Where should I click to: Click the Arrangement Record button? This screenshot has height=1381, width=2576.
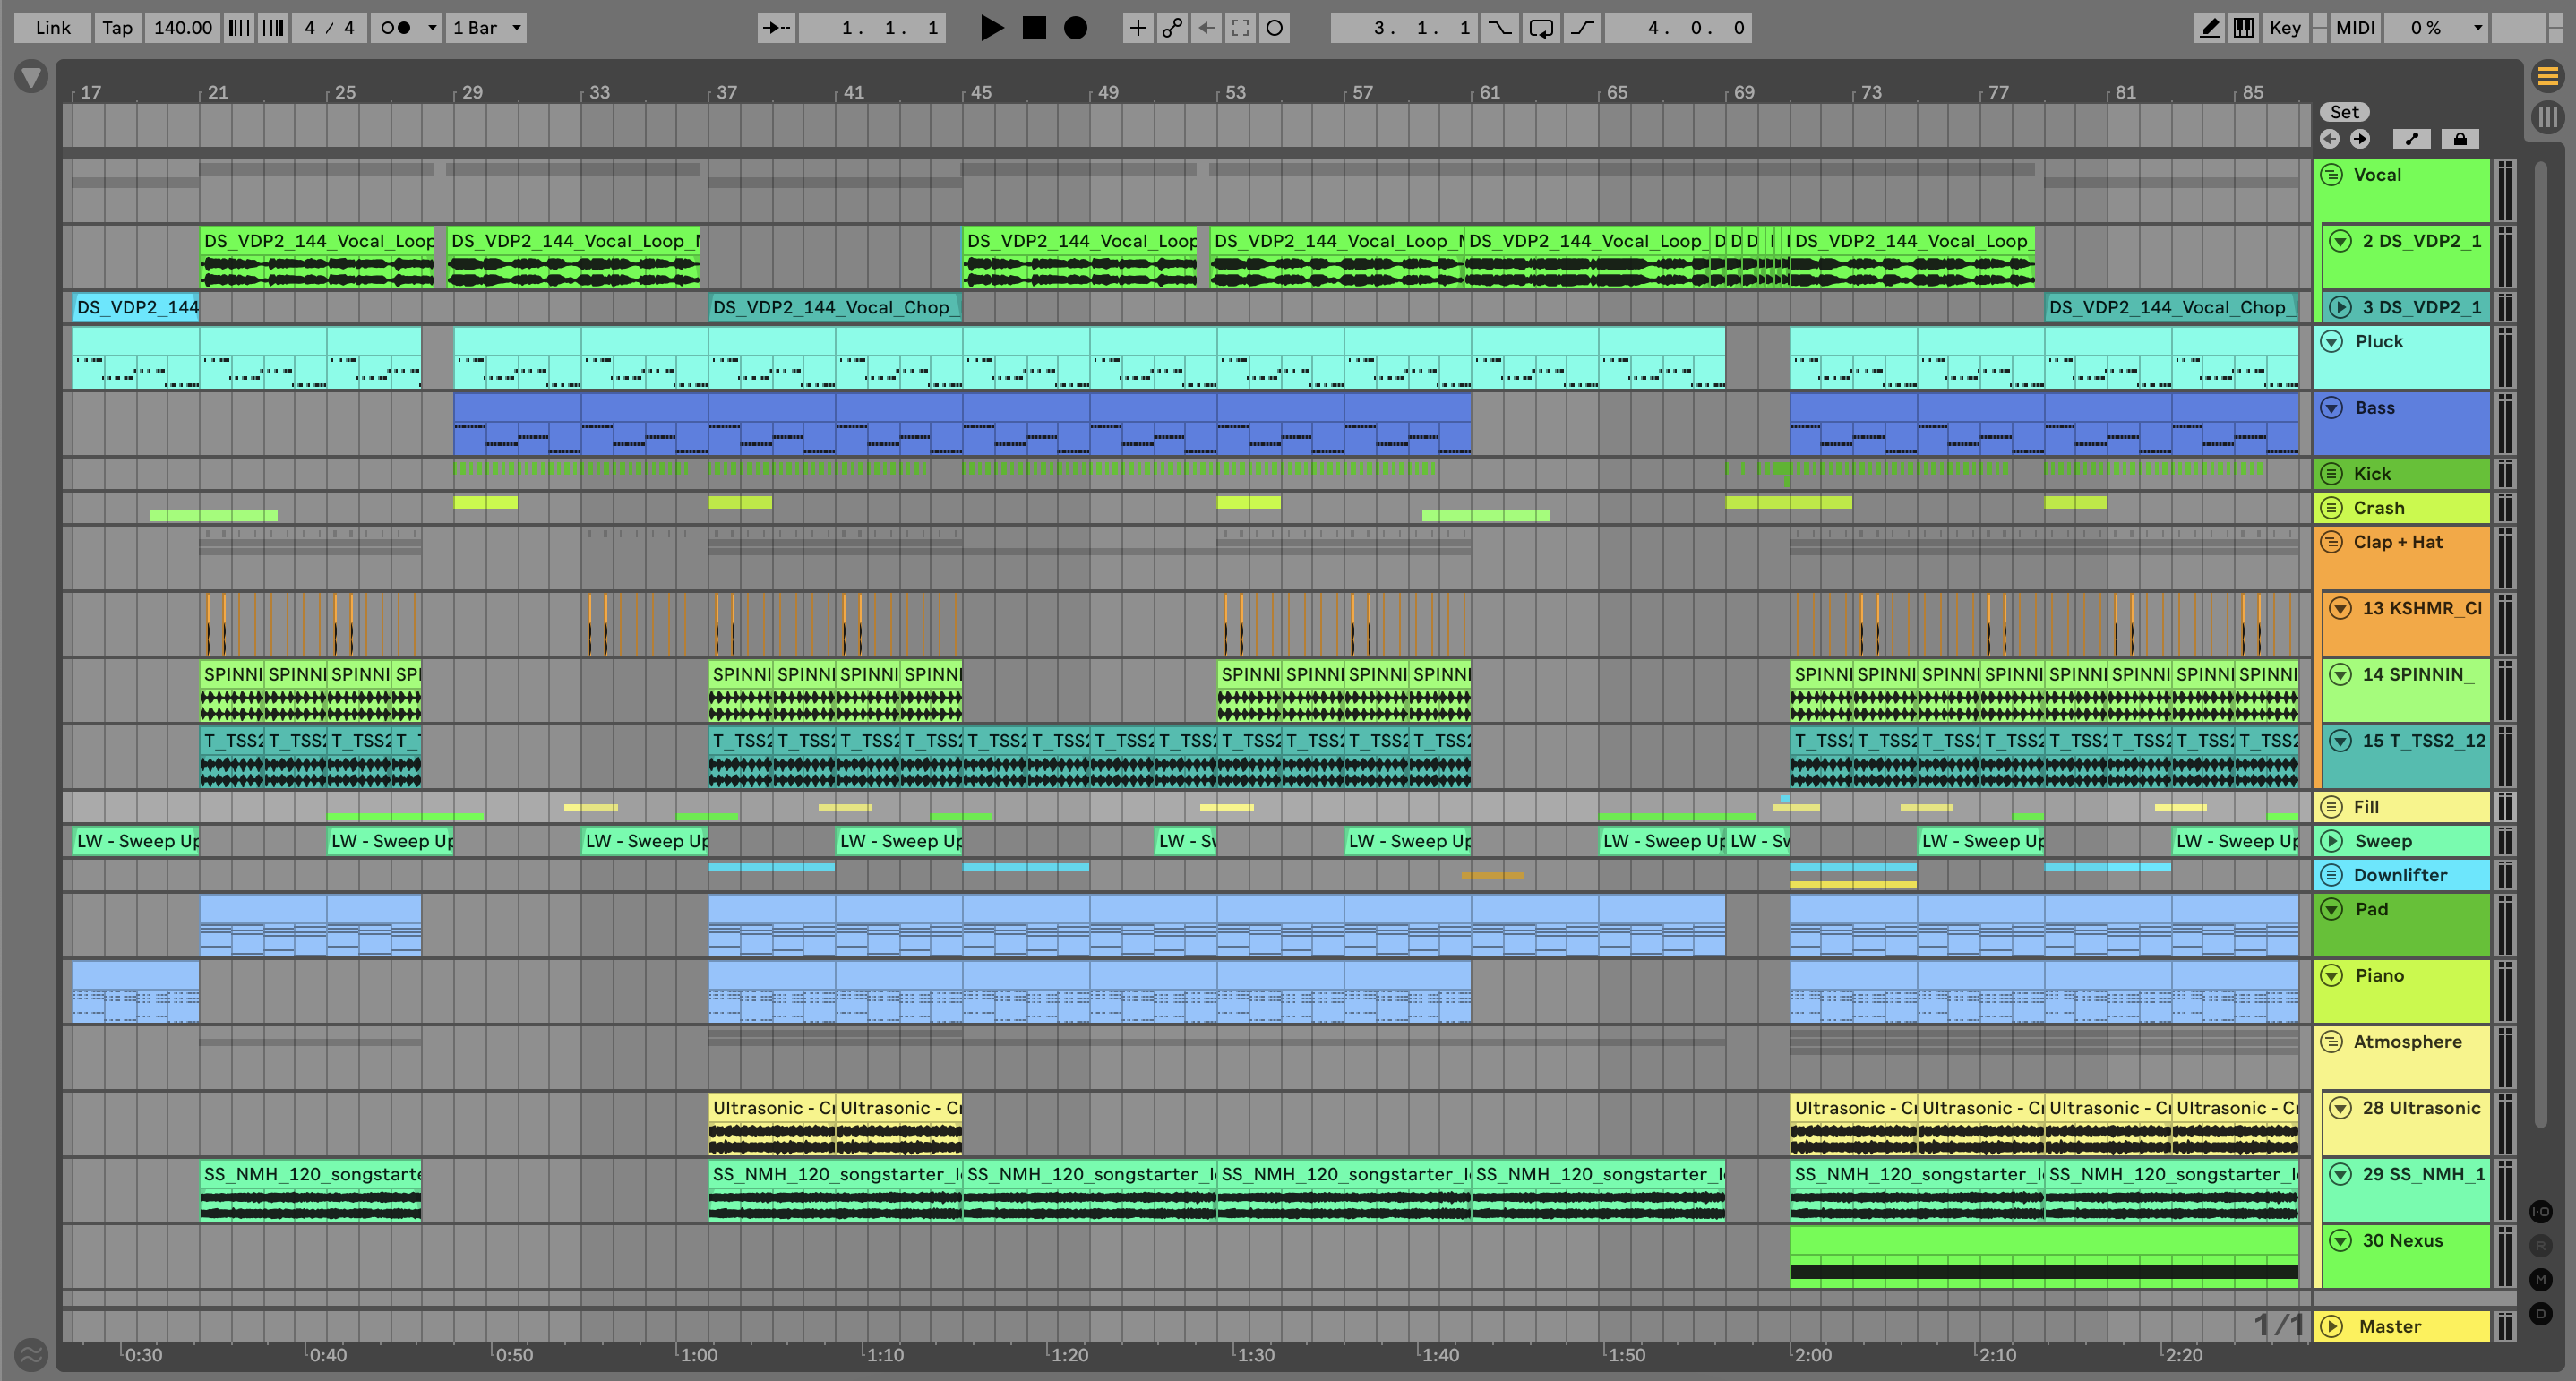coord(1075,28)
